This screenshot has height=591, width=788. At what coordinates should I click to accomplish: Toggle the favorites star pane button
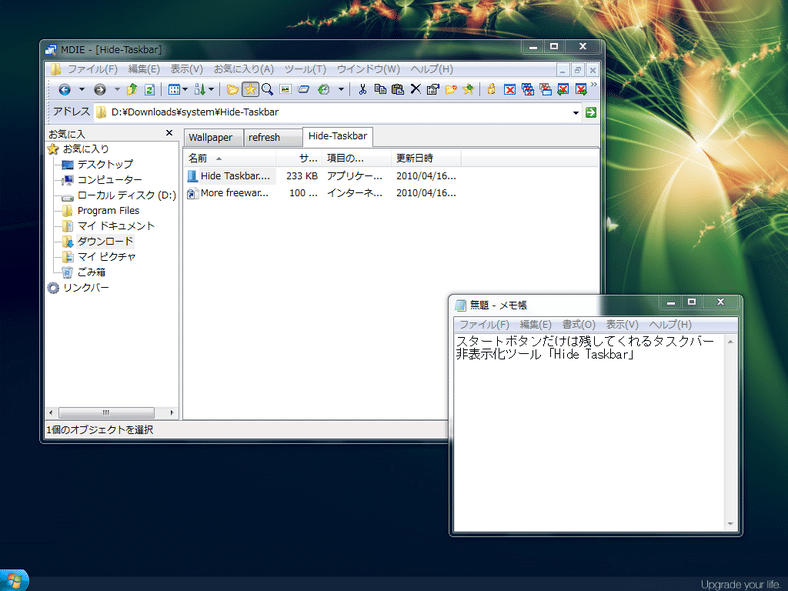[x=250, y=89]
